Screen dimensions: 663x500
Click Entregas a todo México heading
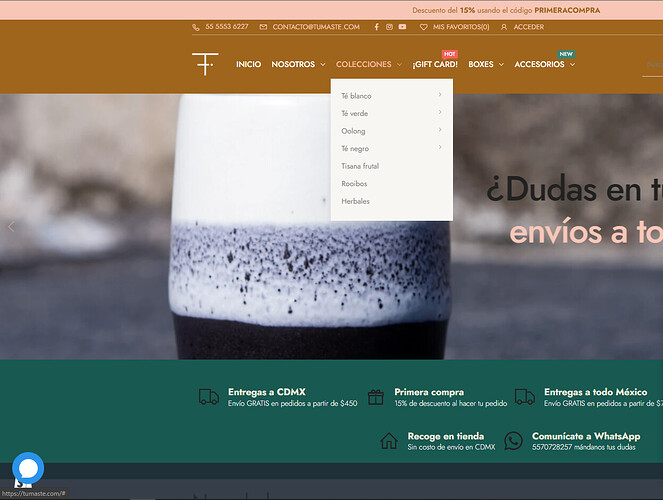pyautogui.click(x=595, y=392)
